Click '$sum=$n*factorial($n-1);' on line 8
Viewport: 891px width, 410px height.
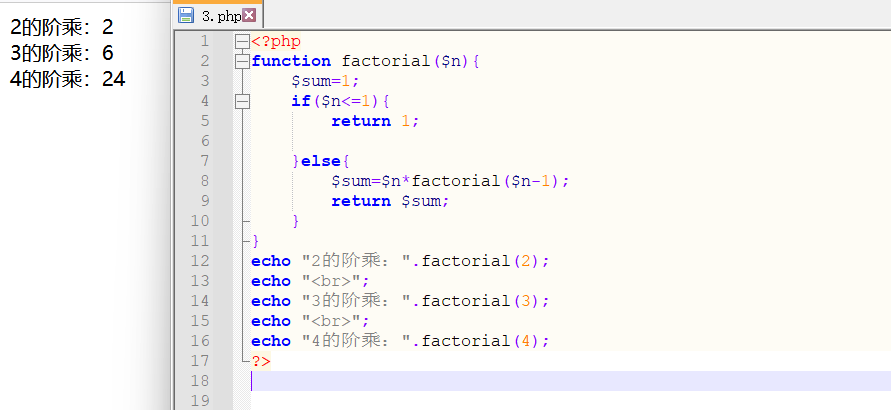click(x=450, y=181)
